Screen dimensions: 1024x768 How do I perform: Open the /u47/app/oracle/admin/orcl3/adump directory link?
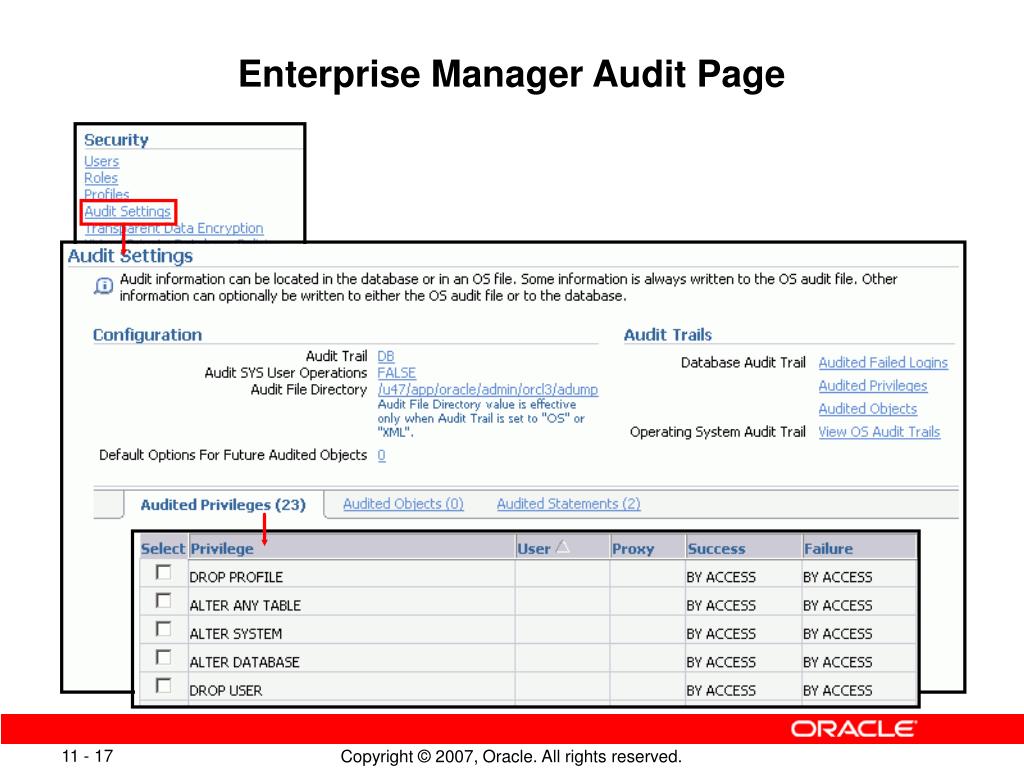488,390
